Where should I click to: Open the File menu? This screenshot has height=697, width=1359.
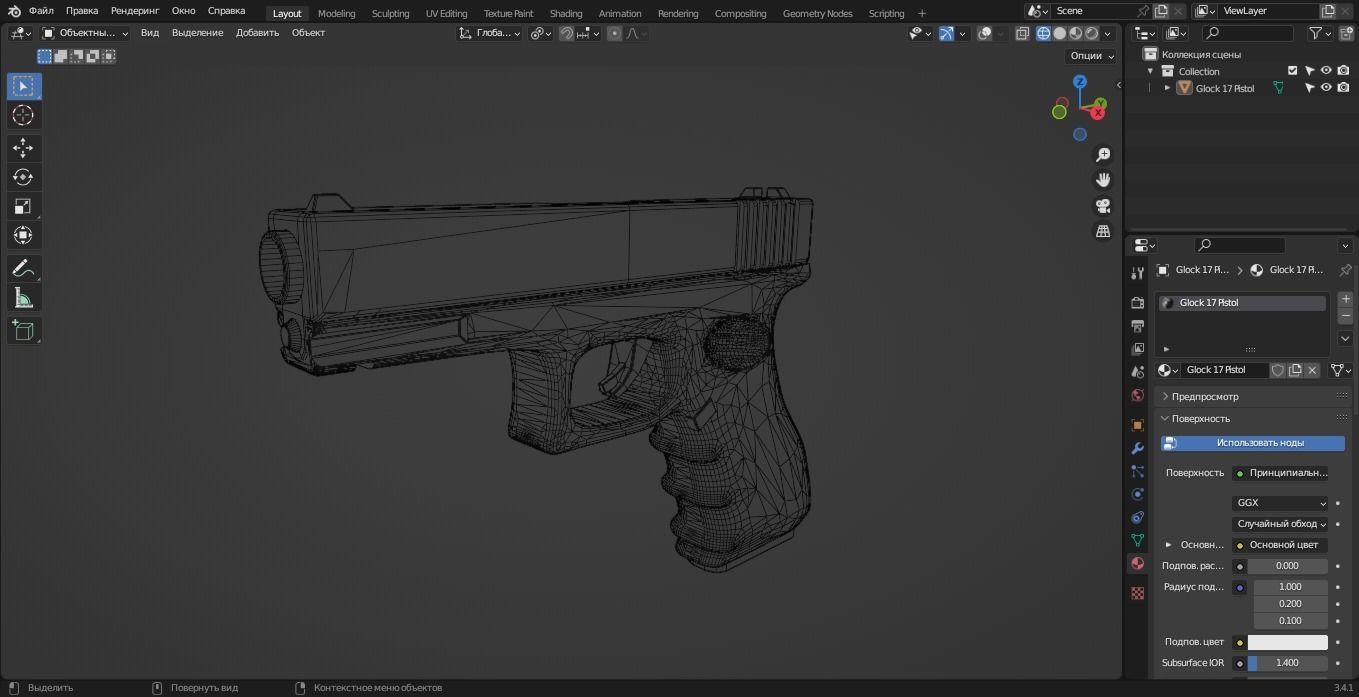point(41,11)
